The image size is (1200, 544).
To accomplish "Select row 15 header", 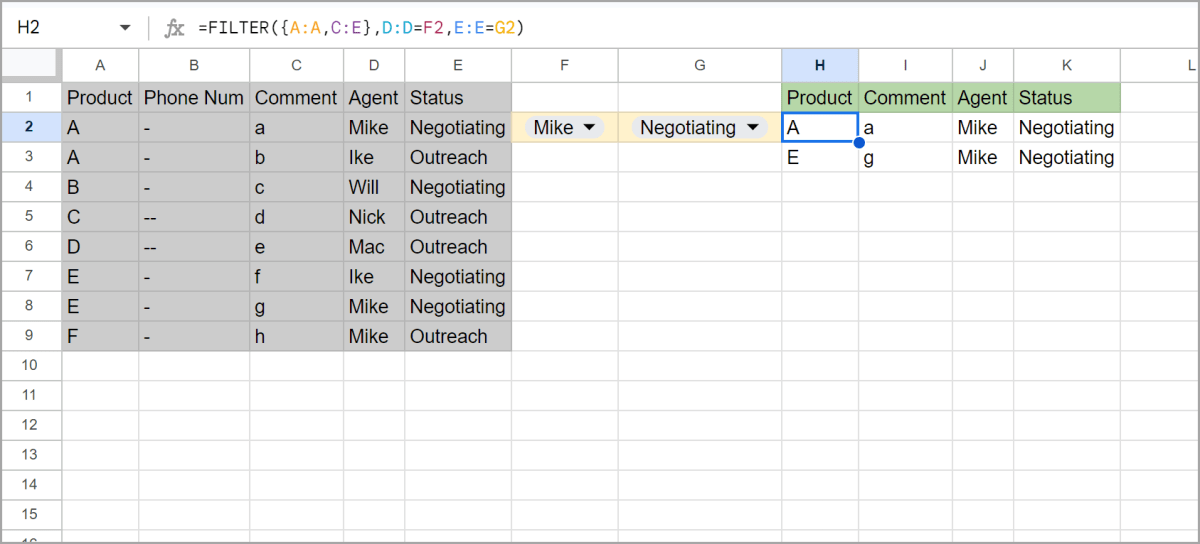I will coord(30,514).
